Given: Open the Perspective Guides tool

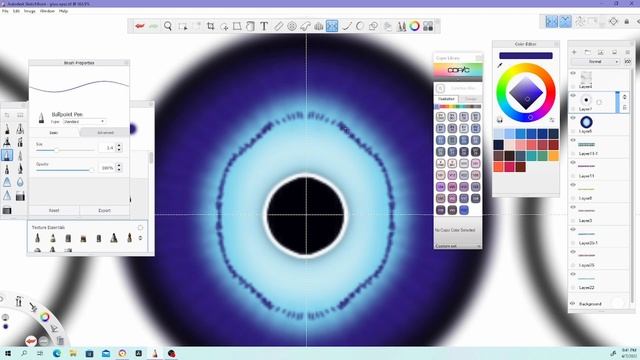Looking at the screenshot, I should (x=319, y=26).
